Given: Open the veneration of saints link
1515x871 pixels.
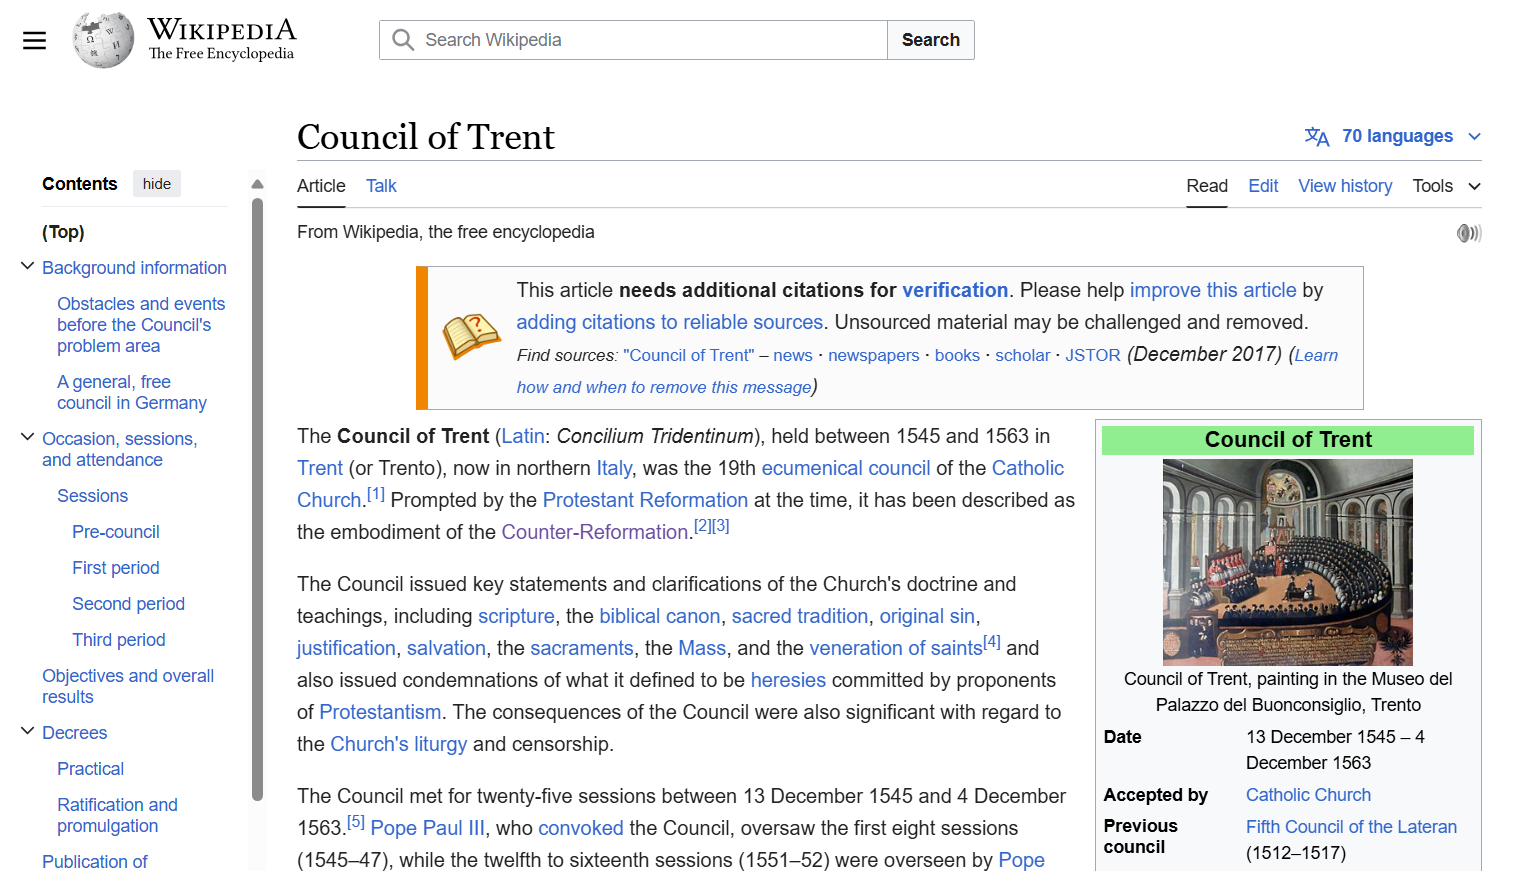Looking at the screenshot, I should click(x=896, y=648).
